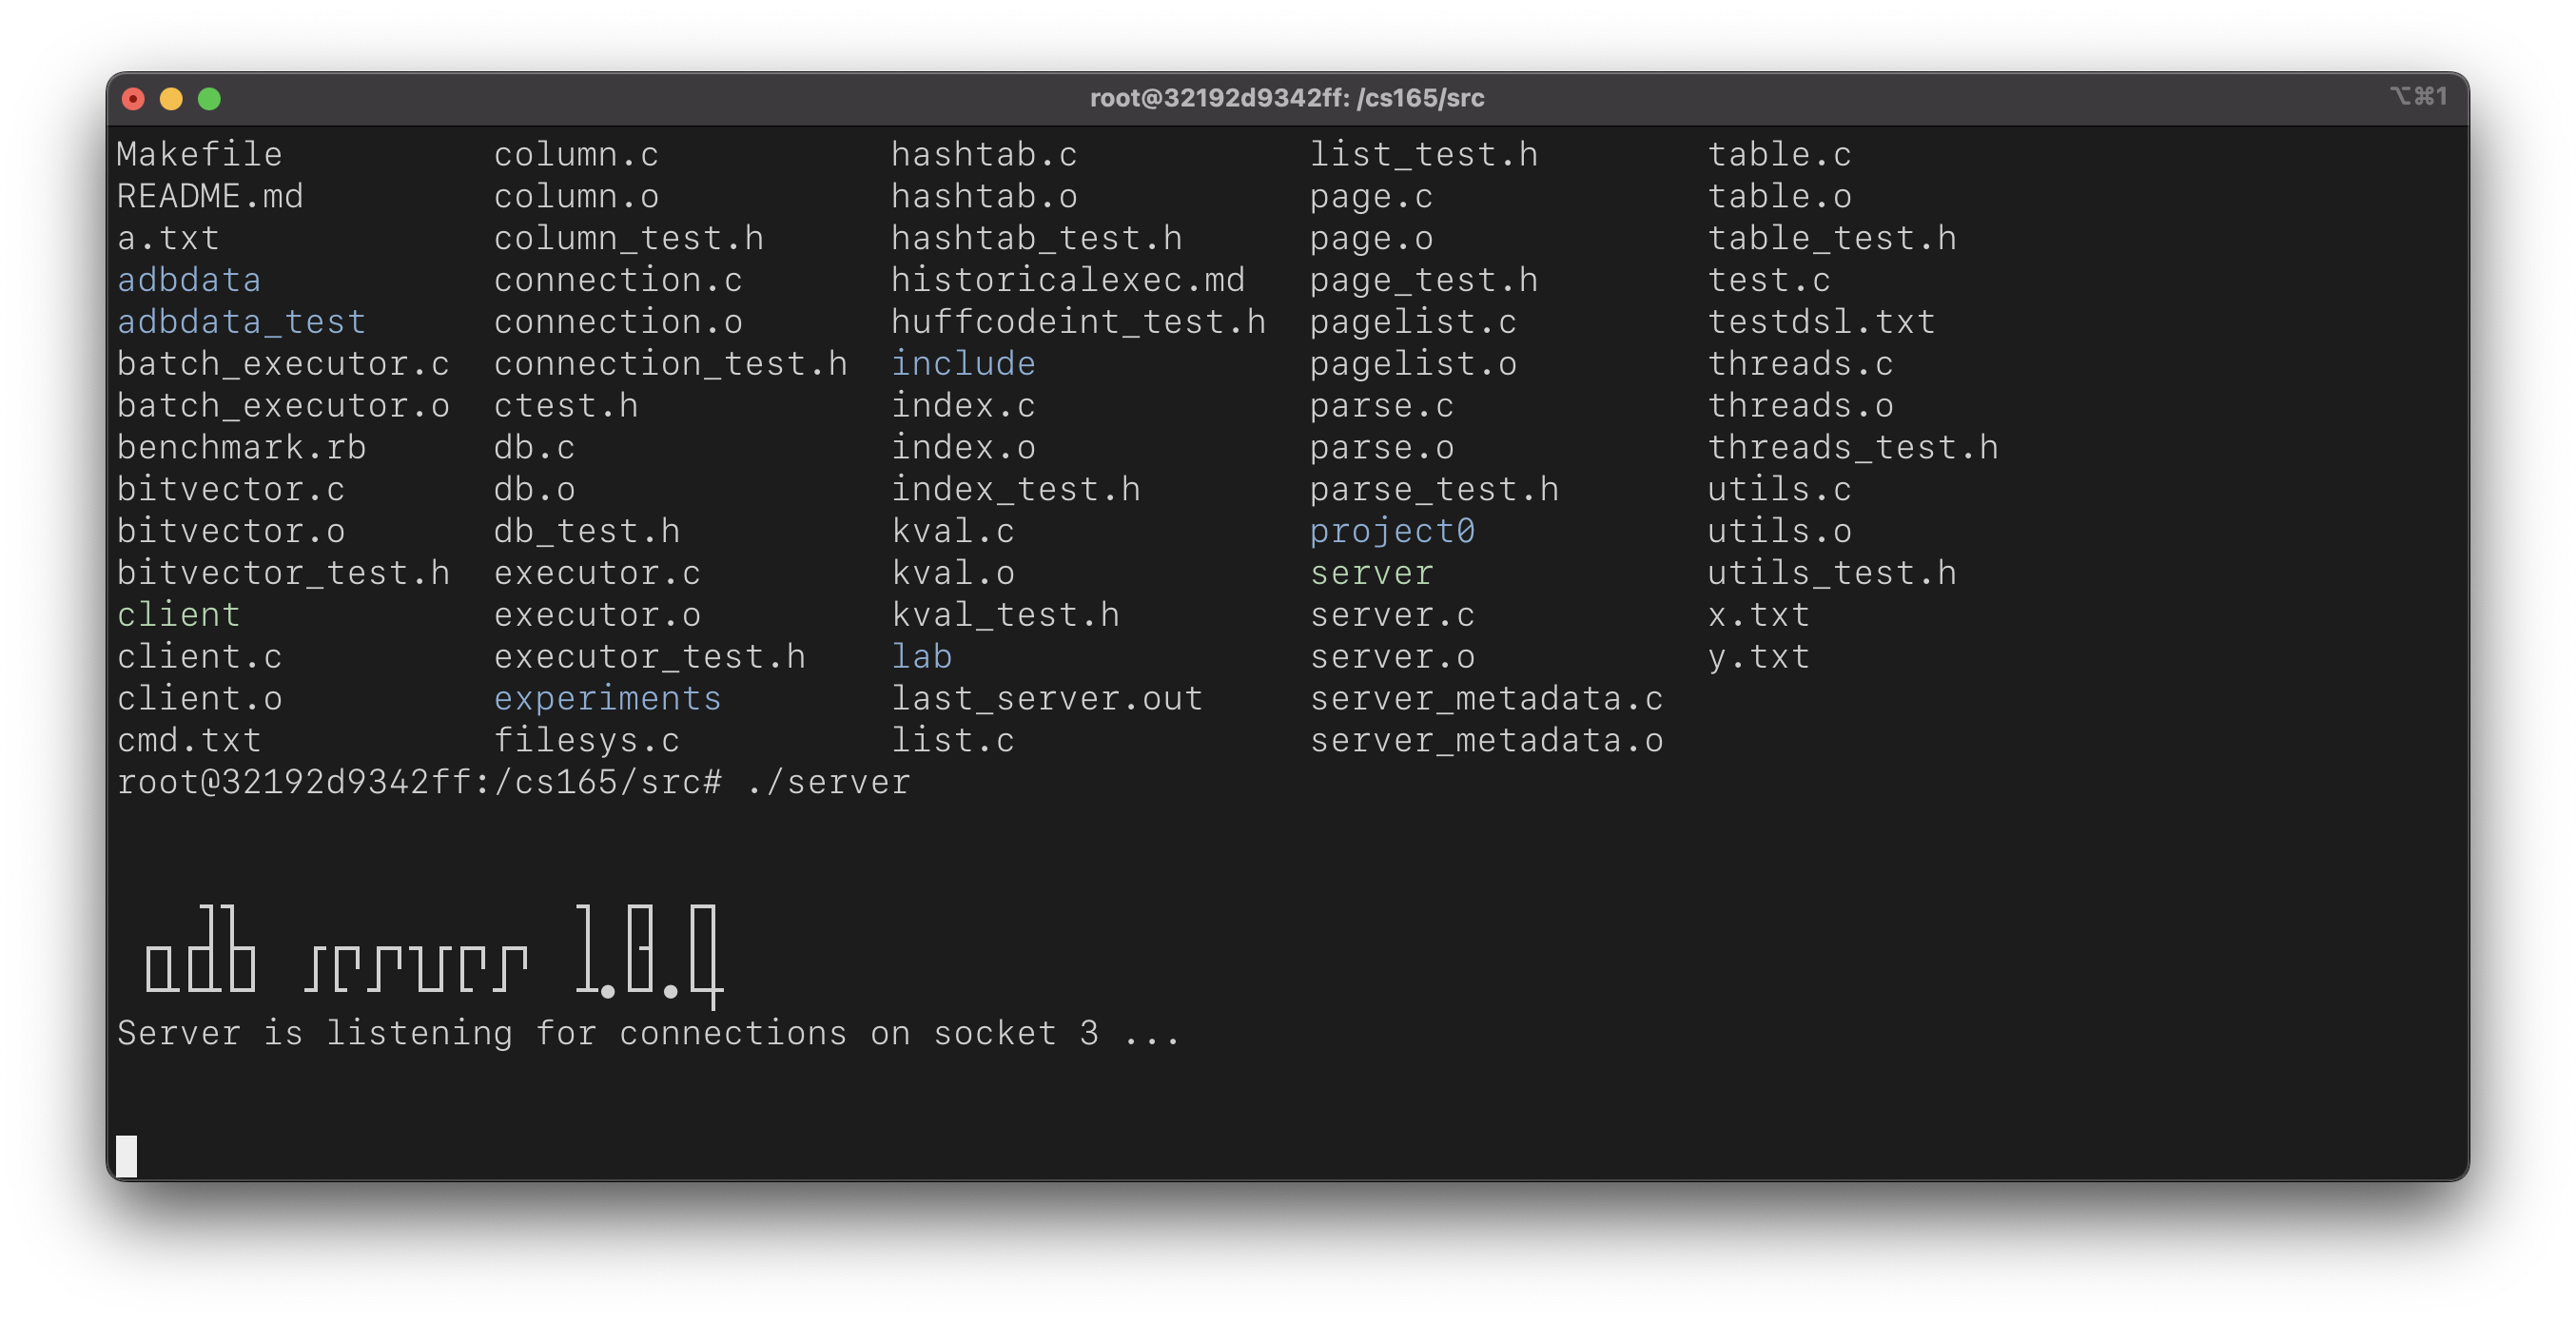
Task: Click the terminal title root@32192d9342ff: /cs165/src
Action: [x=1287, y=98]
